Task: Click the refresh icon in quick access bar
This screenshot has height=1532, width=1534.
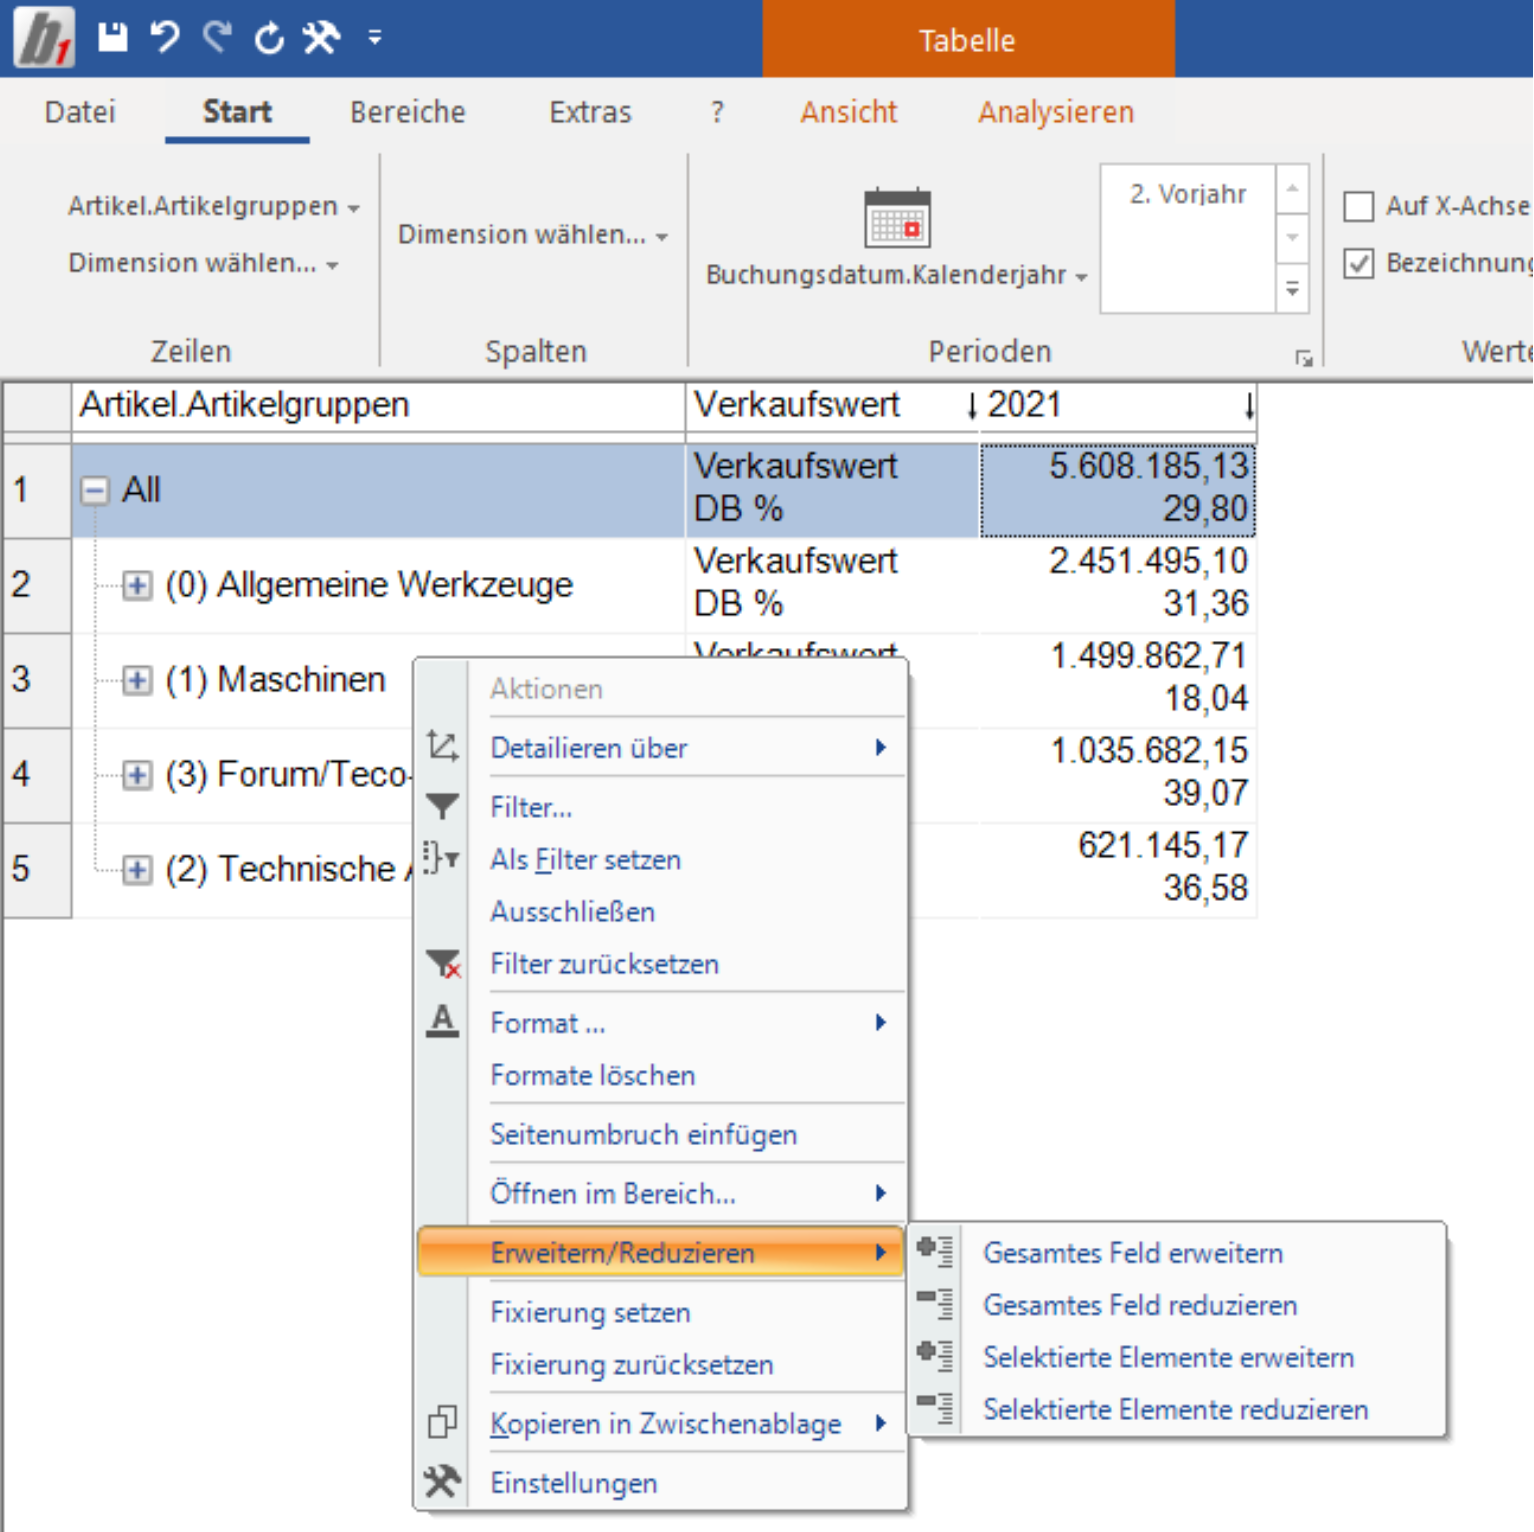Action: [269, 38]
